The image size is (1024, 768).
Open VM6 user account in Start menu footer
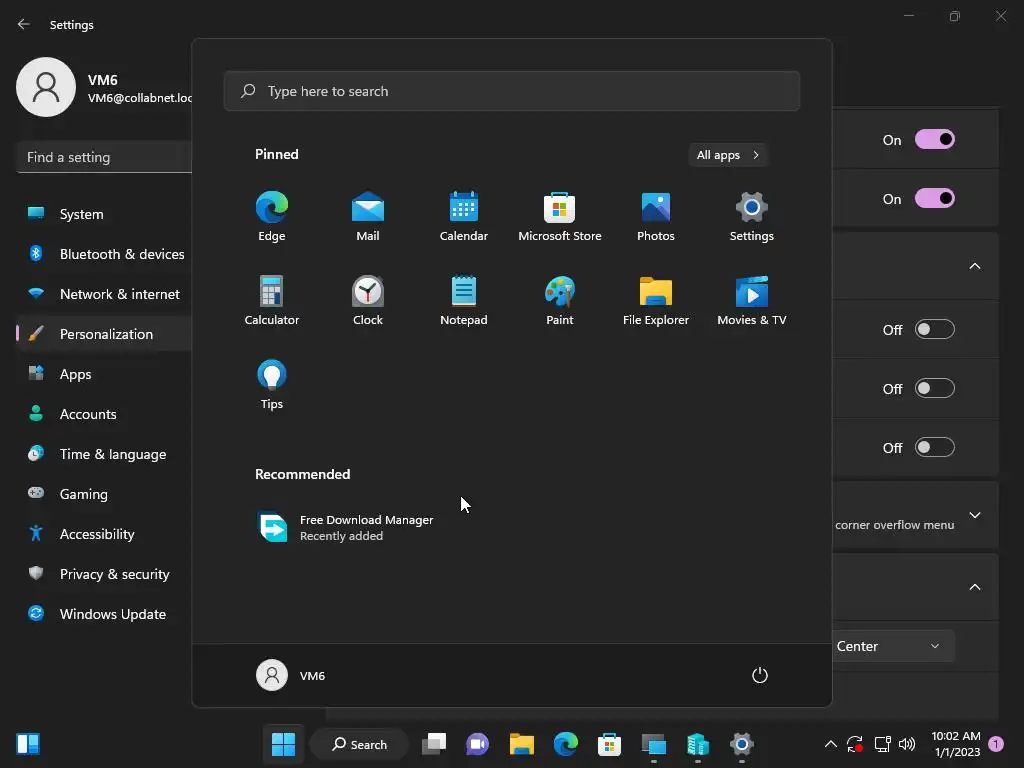coord(291,675)
